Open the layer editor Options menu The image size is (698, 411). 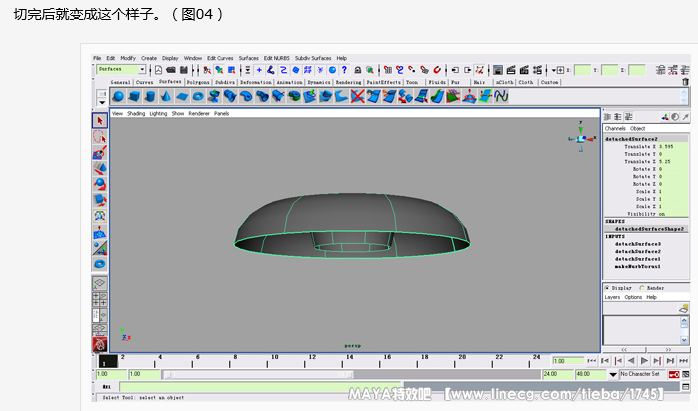coord(633,297)
